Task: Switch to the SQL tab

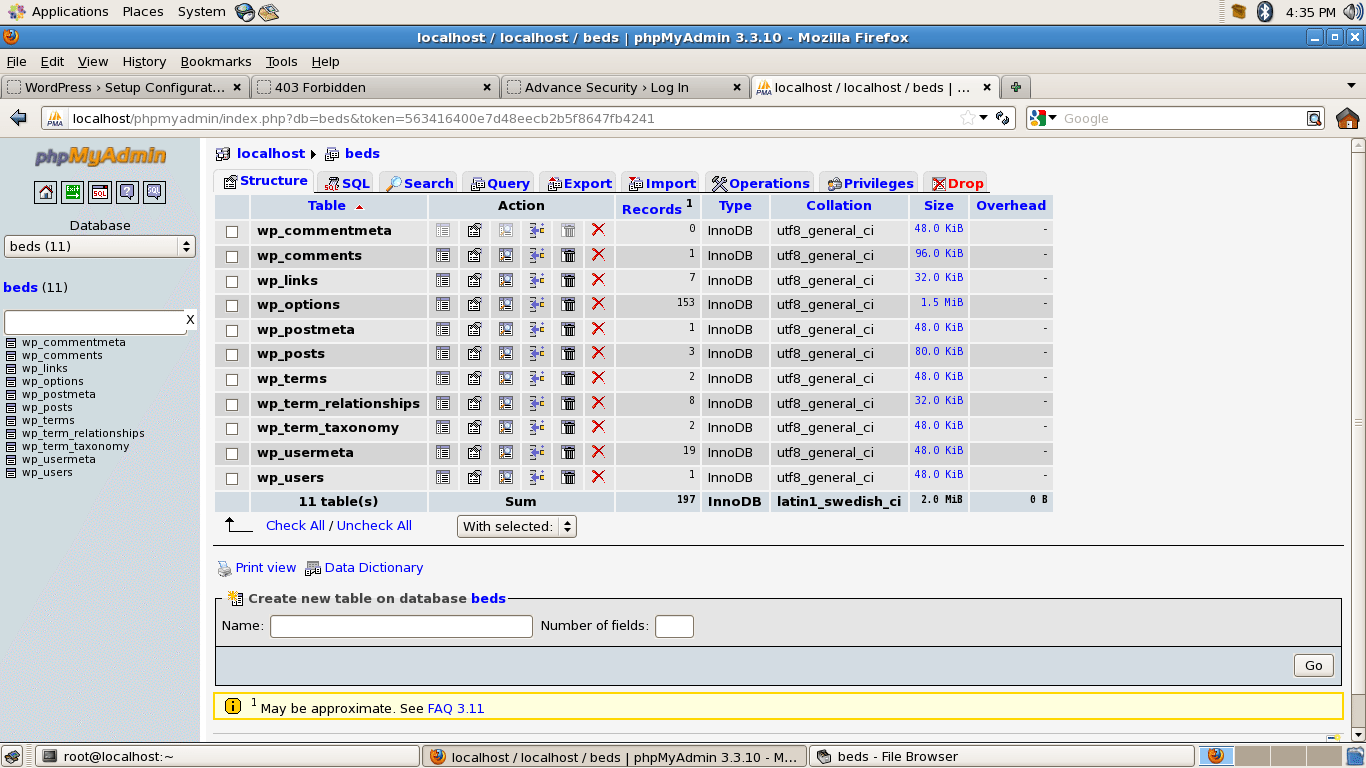Action: click(x=347, y=183)
